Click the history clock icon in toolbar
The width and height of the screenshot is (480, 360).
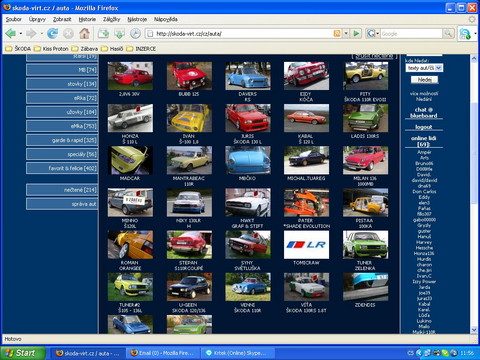(135, 33)
